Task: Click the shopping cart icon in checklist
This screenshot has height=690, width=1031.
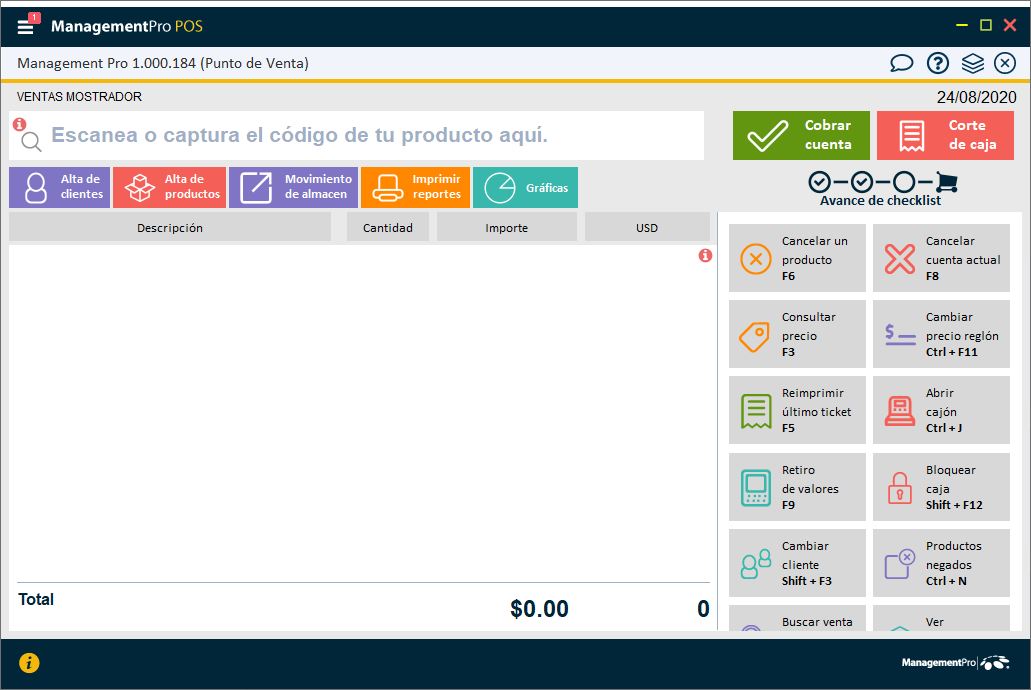Action: [946, 182]
